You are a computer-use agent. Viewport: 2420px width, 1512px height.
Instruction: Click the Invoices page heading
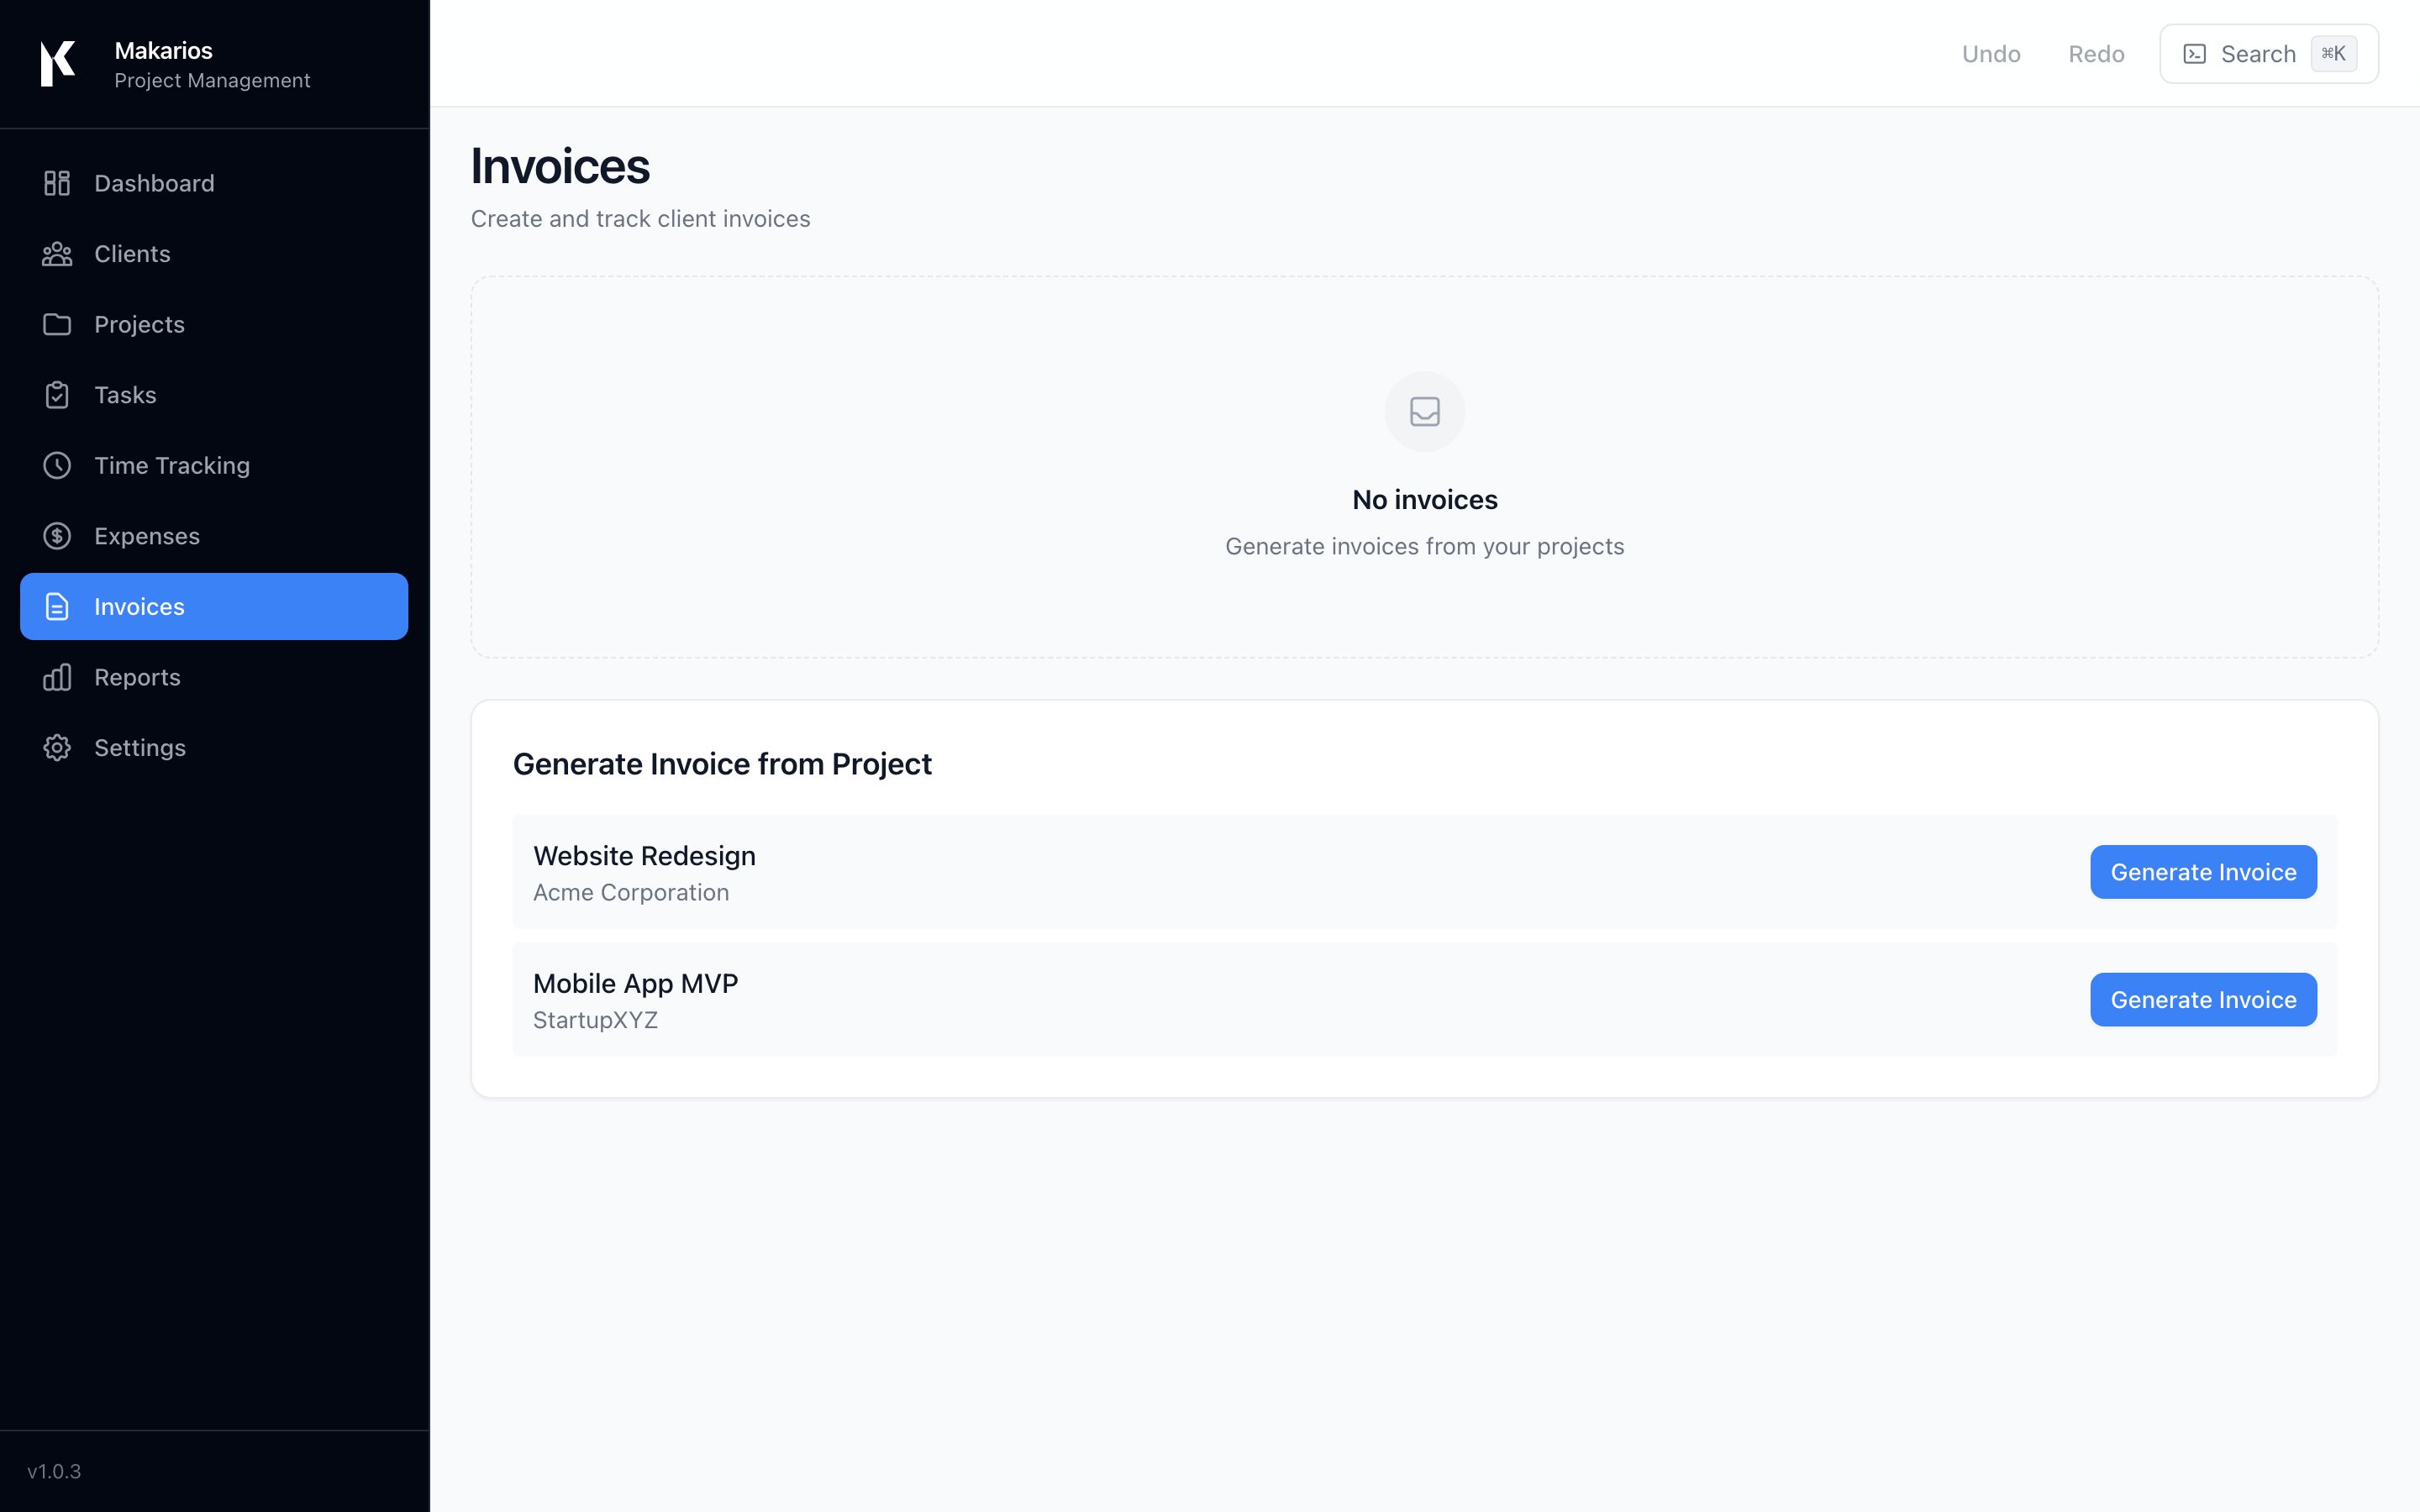coord(560,166)
